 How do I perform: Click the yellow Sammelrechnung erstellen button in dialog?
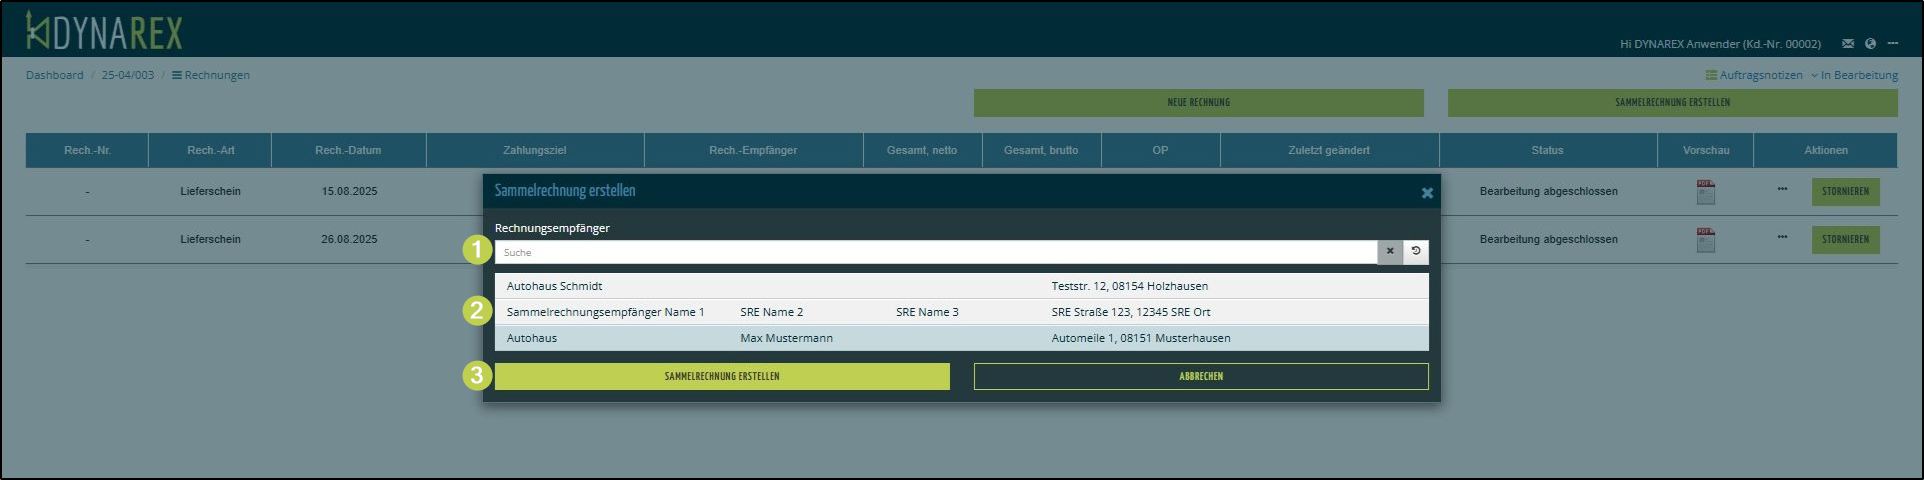(722, 376)
